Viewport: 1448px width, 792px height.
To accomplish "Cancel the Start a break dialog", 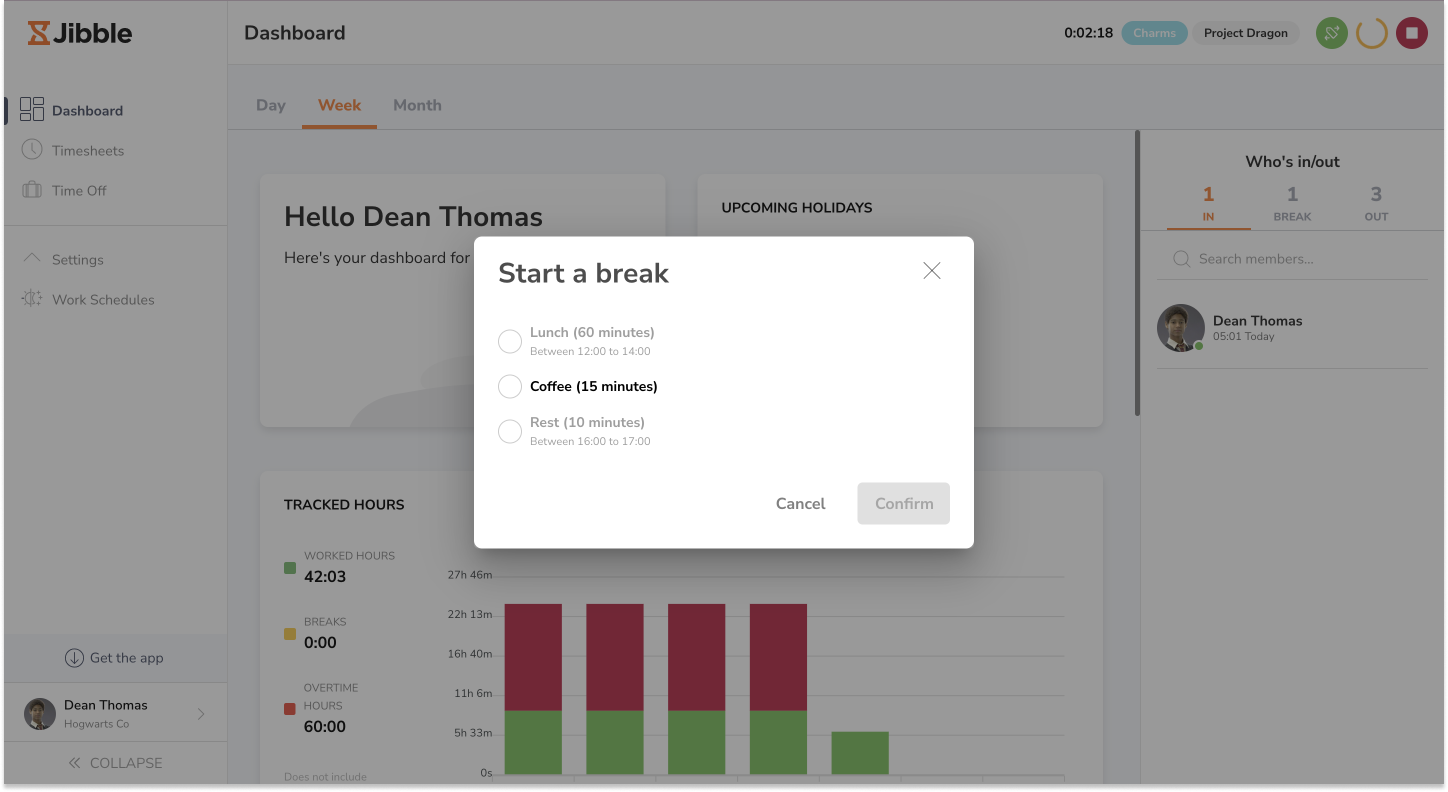I will (x=800, y=503).
